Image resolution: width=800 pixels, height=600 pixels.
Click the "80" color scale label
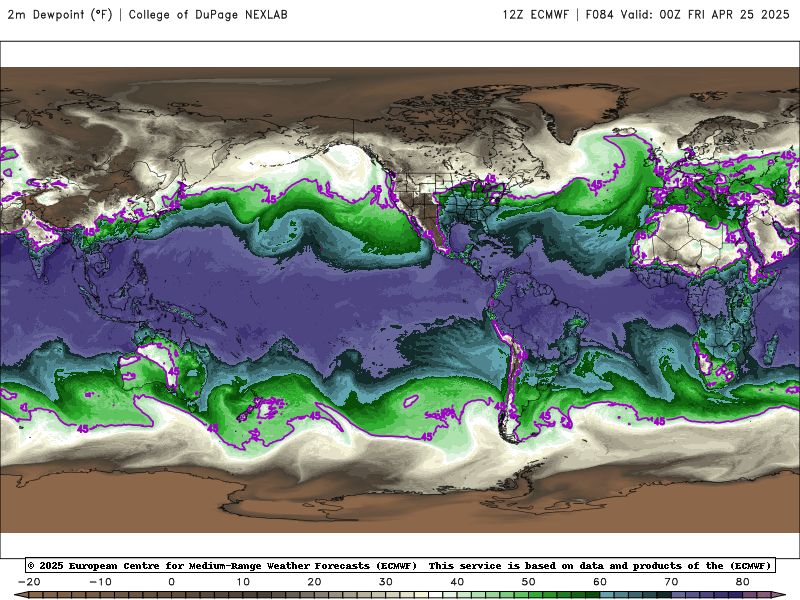click(x=743, y=582)
